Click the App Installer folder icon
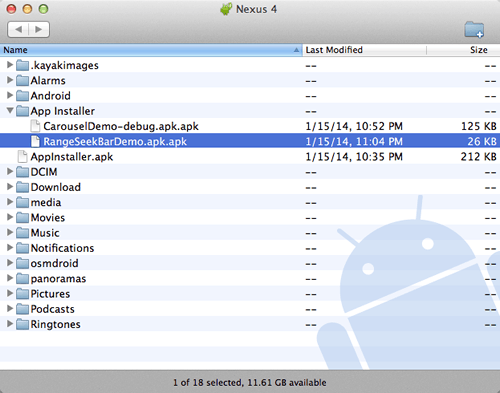 [22, 111]
